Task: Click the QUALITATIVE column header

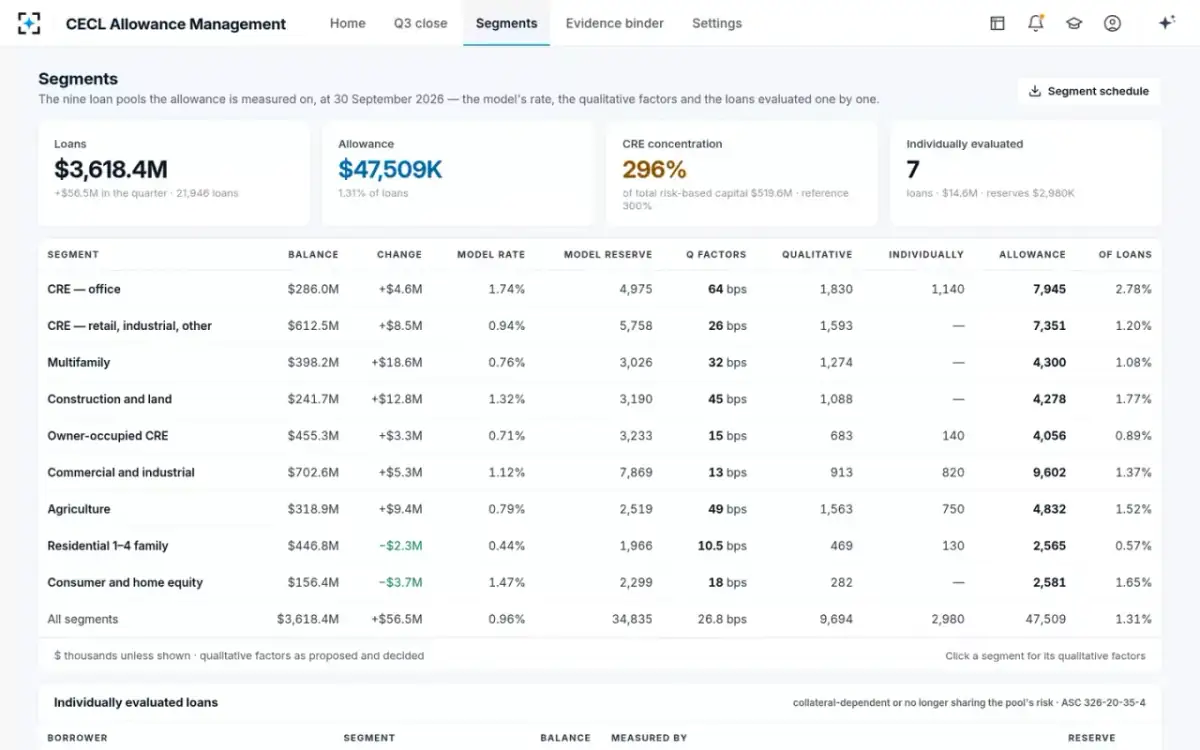Action: [x=817, y=255]
